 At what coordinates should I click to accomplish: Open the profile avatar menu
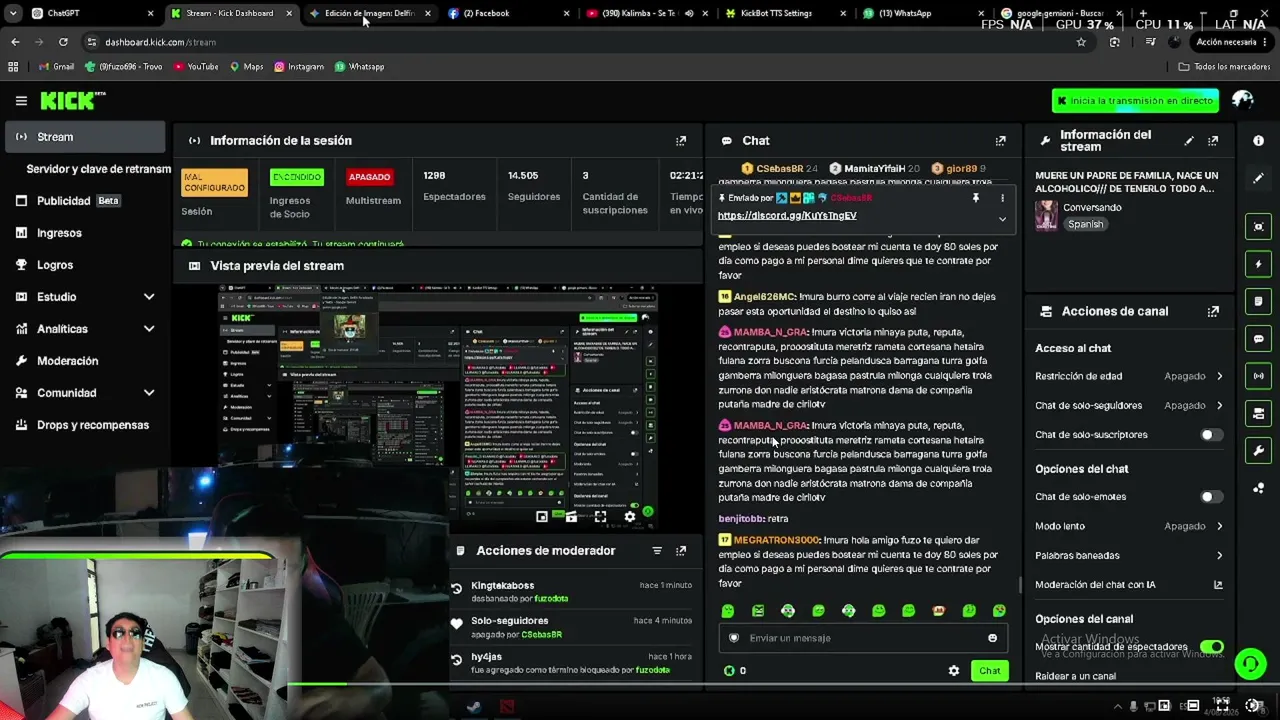click(1243, 100)
